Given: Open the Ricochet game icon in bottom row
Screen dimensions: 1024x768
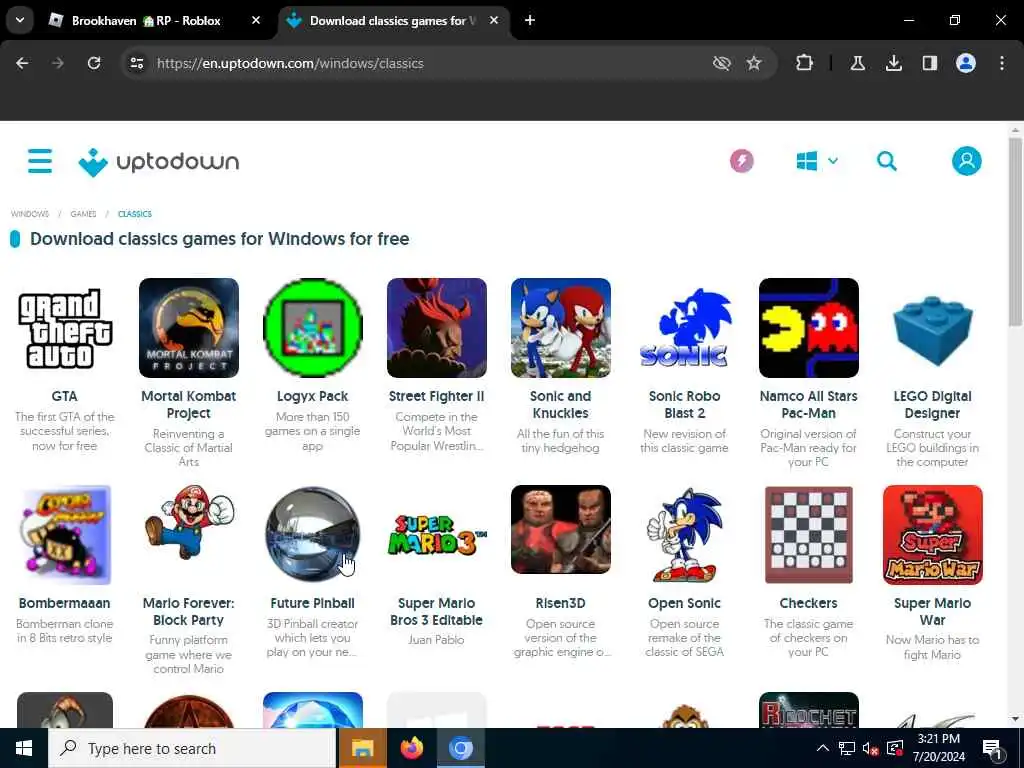Looking at the screenshot, I should (808, 711).
